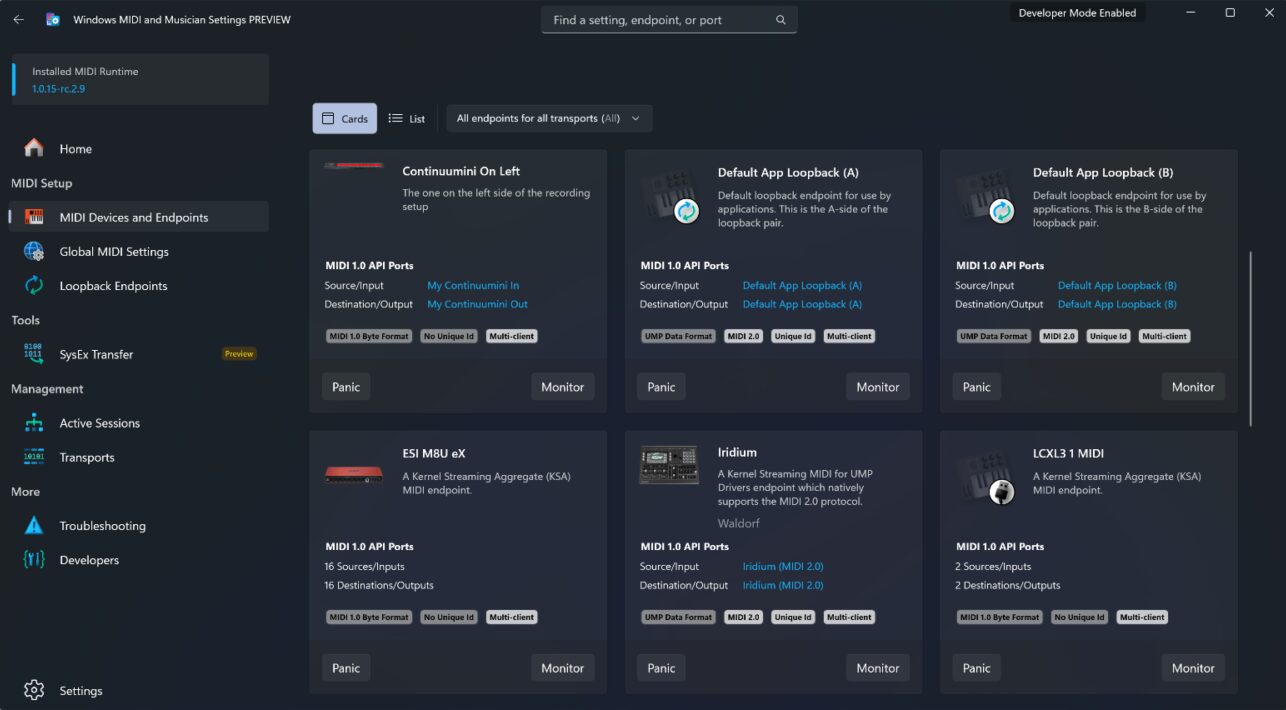Click the Home house icon
Viewport: 1286px width, 710px height.
(34, 148)
